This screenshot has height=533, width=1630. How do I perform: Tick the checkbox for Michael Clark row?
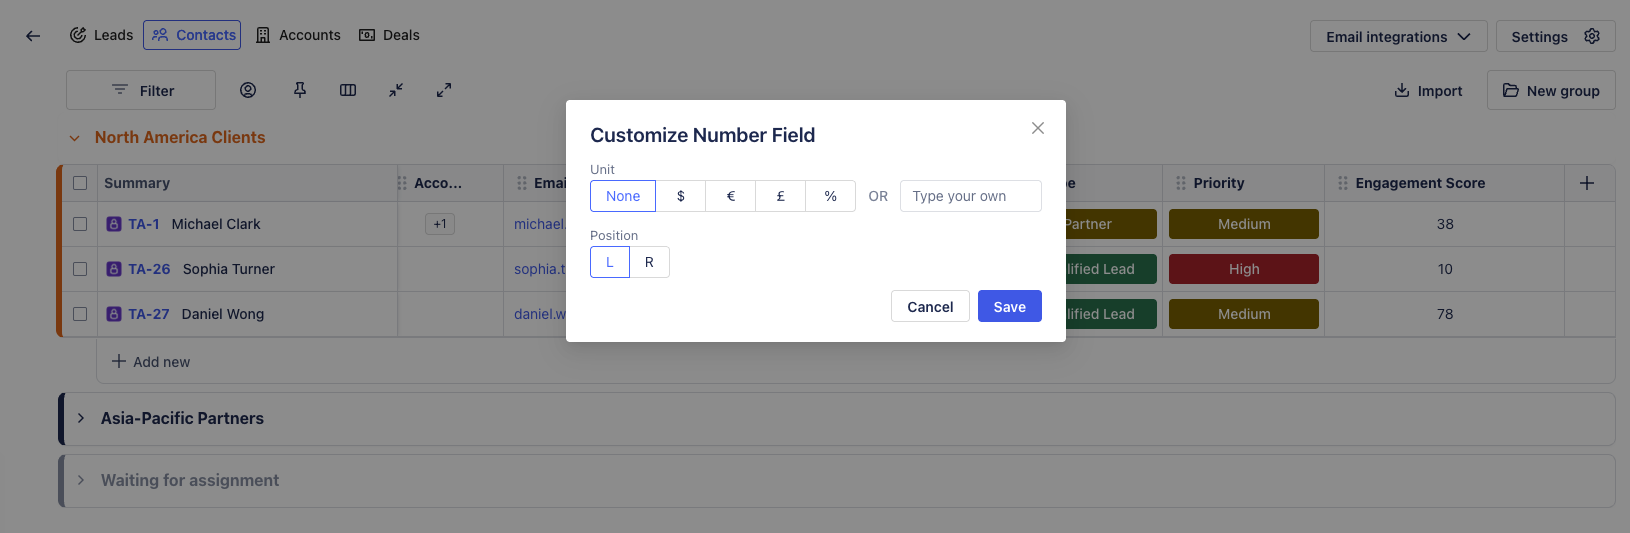pos(80,224)
